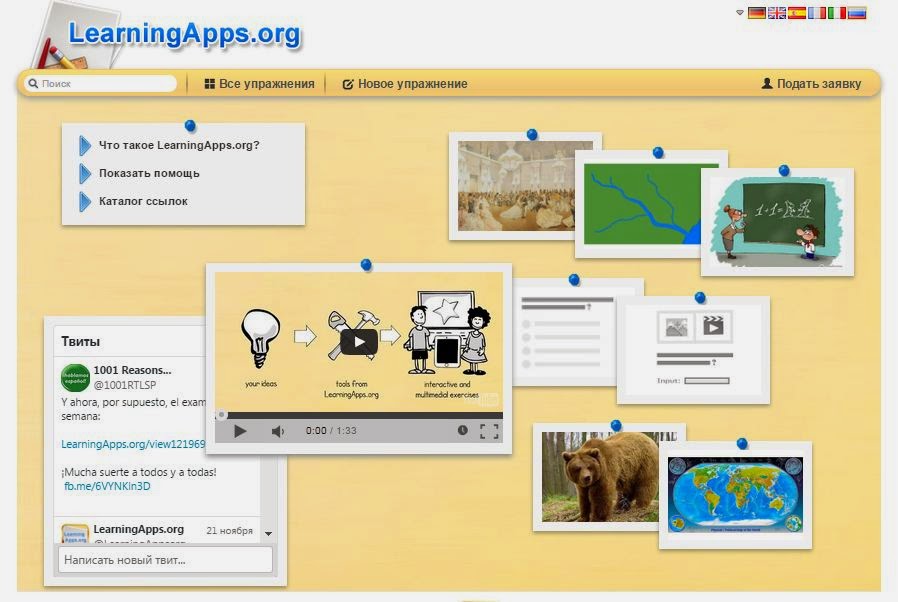
Task: Open the @1001RTLSP handle link
Action: [125, 385]
